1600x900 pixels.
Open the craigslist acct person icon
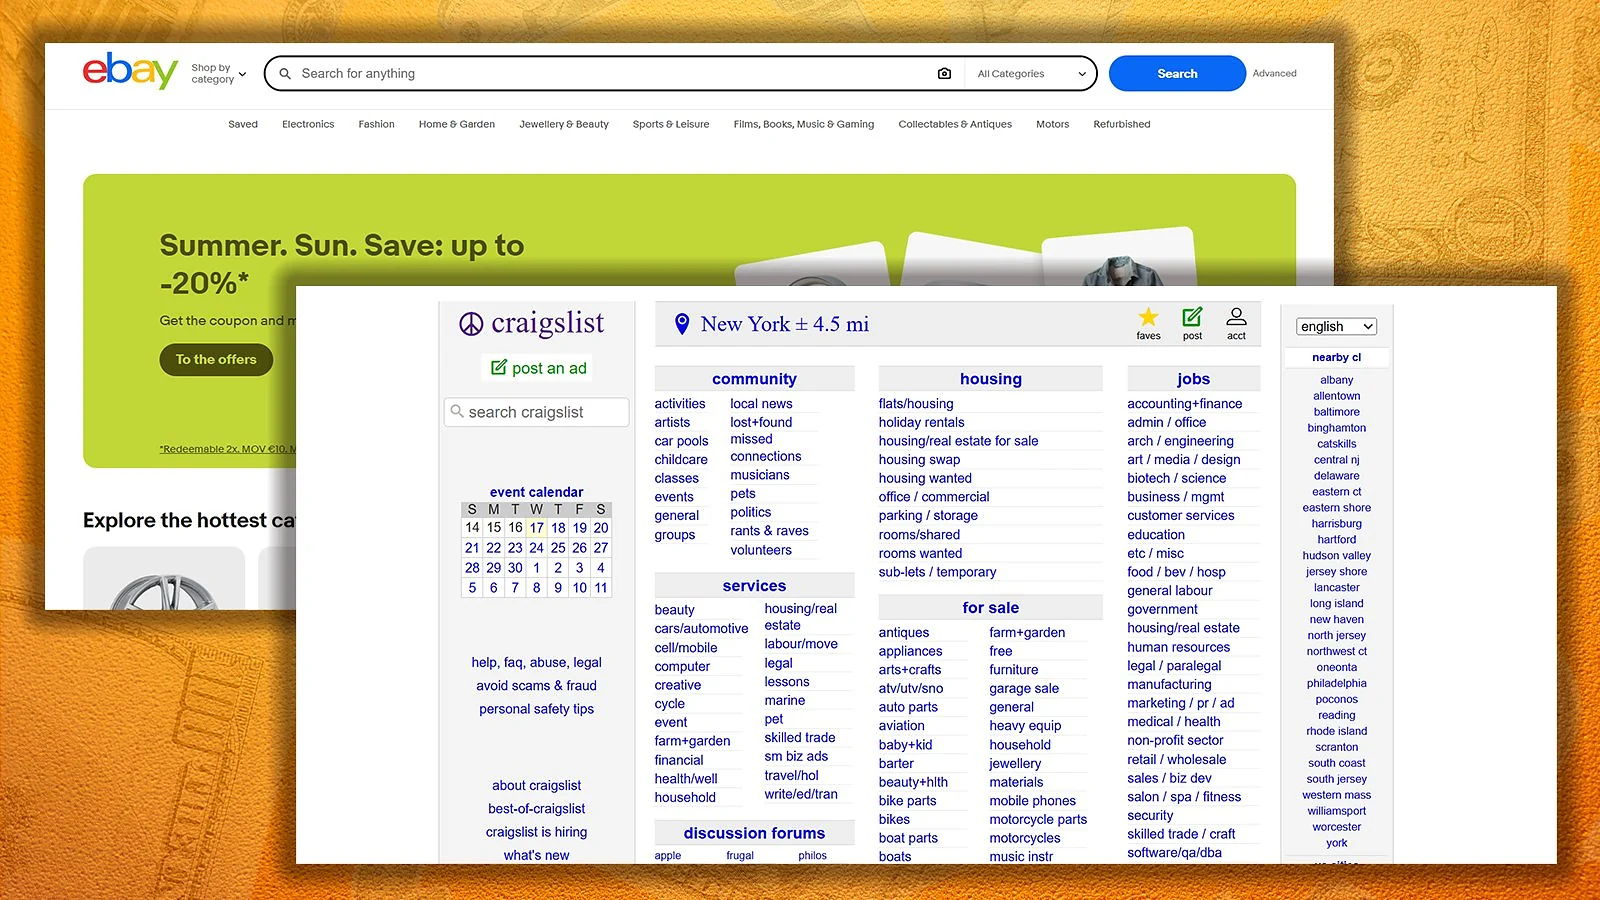pos(1236,317)
